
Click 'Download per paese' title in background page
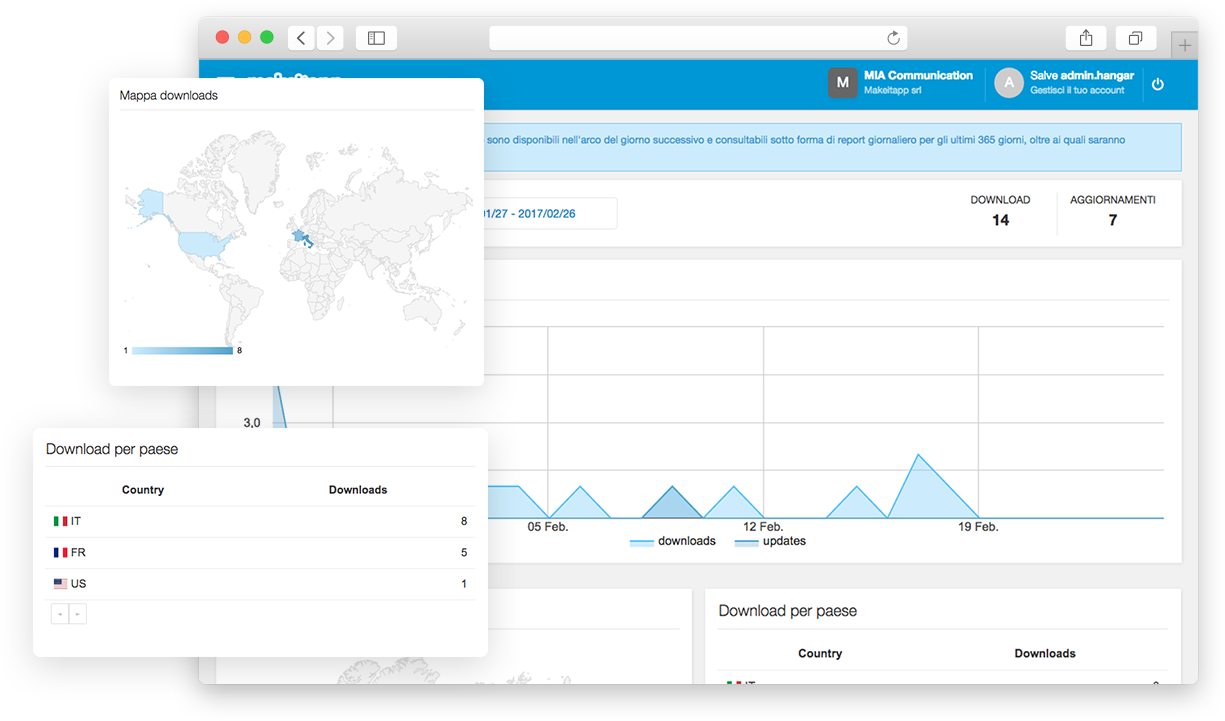click(788, 610)
